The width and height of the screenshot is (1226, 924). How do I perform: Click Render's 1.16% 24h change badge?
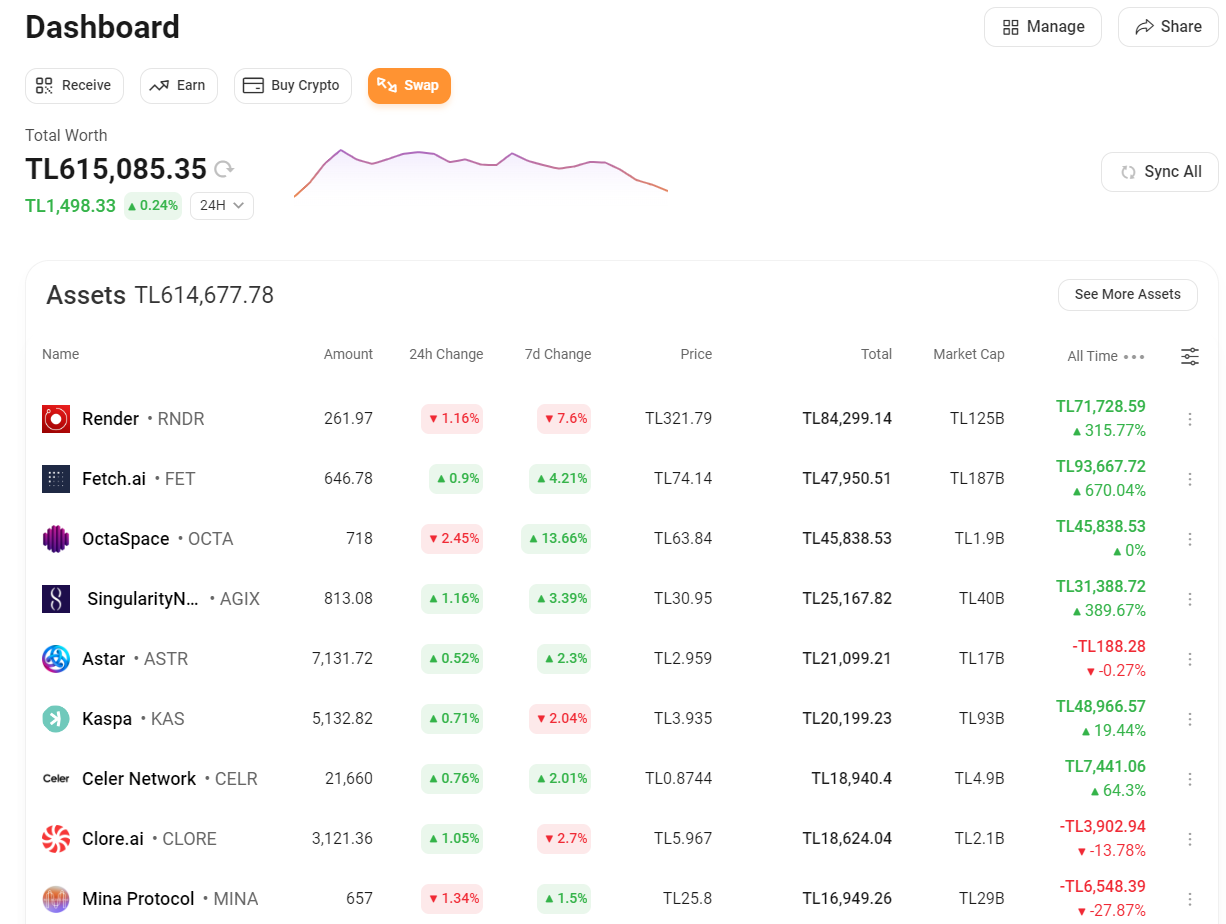pos(452,419)
